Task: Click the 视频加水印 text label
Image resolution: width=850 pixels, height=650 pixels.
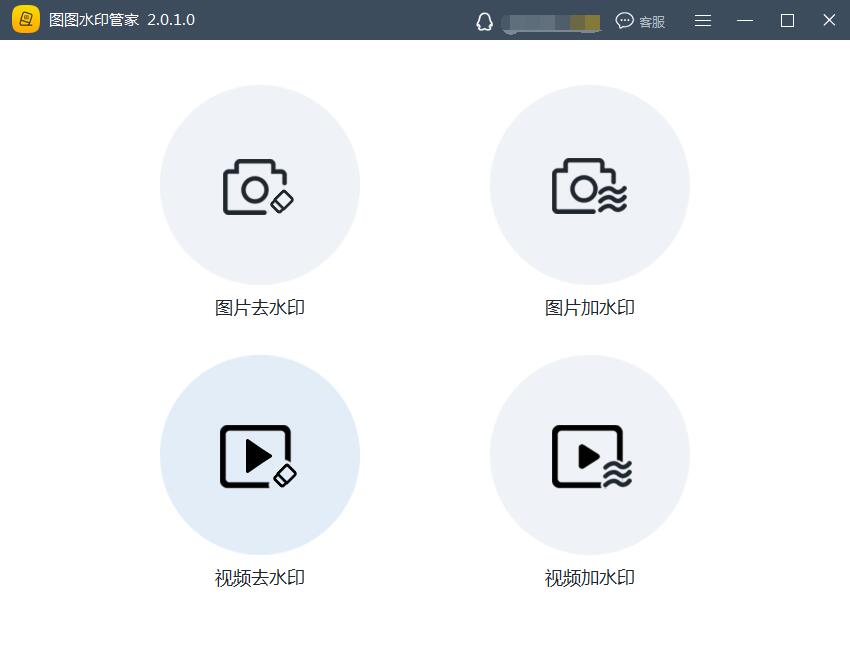Action: tap(590, 578)
